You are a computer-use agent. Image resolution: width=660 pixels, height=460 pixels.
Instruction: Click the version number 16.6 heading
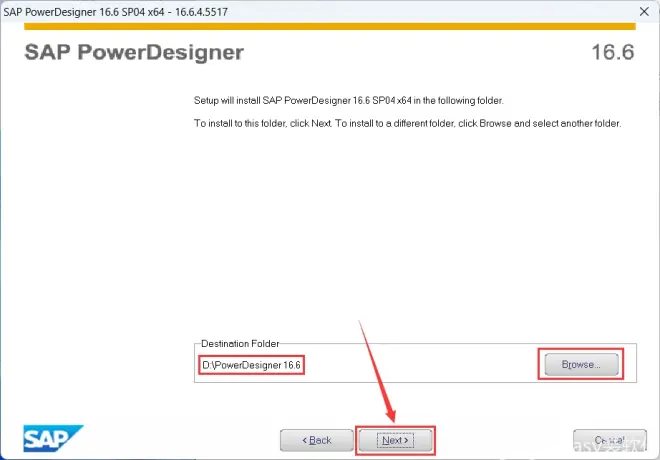pyautogui.click(x=612, y=52)
